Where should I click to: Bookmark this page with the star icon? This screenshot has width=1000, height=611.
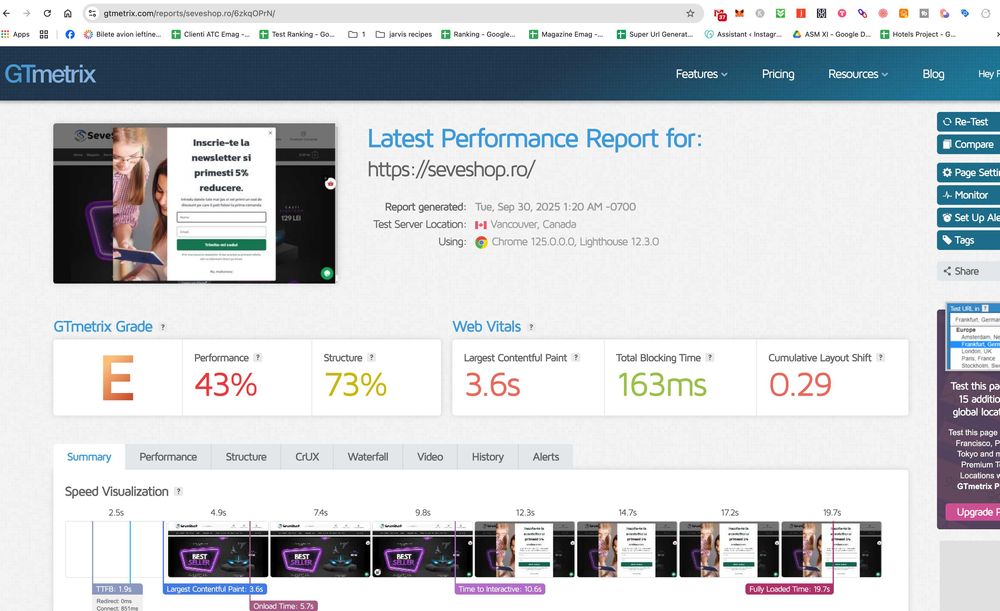click(690, 13)
